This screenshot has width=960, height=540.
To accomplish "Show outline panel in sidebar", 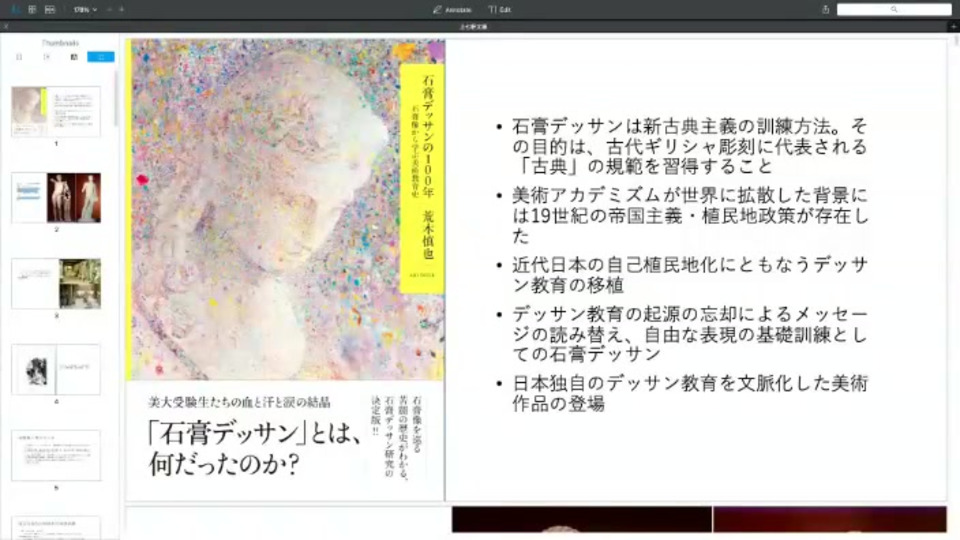I will [x=47, y=57].
